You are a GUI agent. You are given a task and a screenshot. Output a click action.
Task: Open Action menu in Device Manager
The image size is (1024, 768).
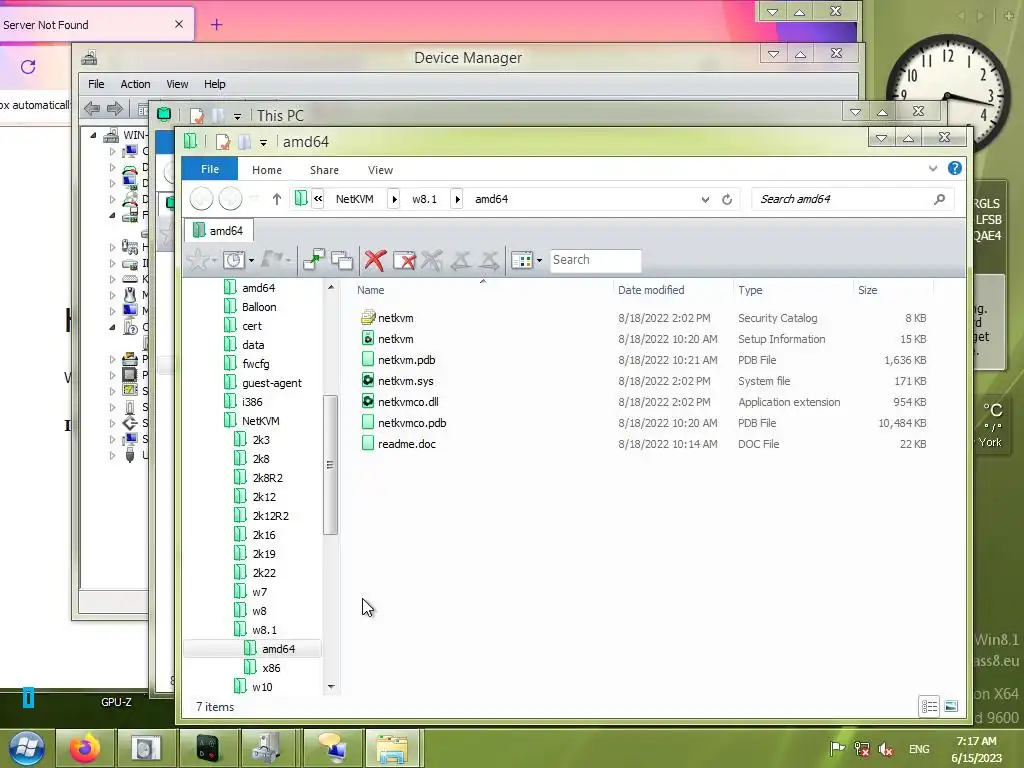coord(135,84)
